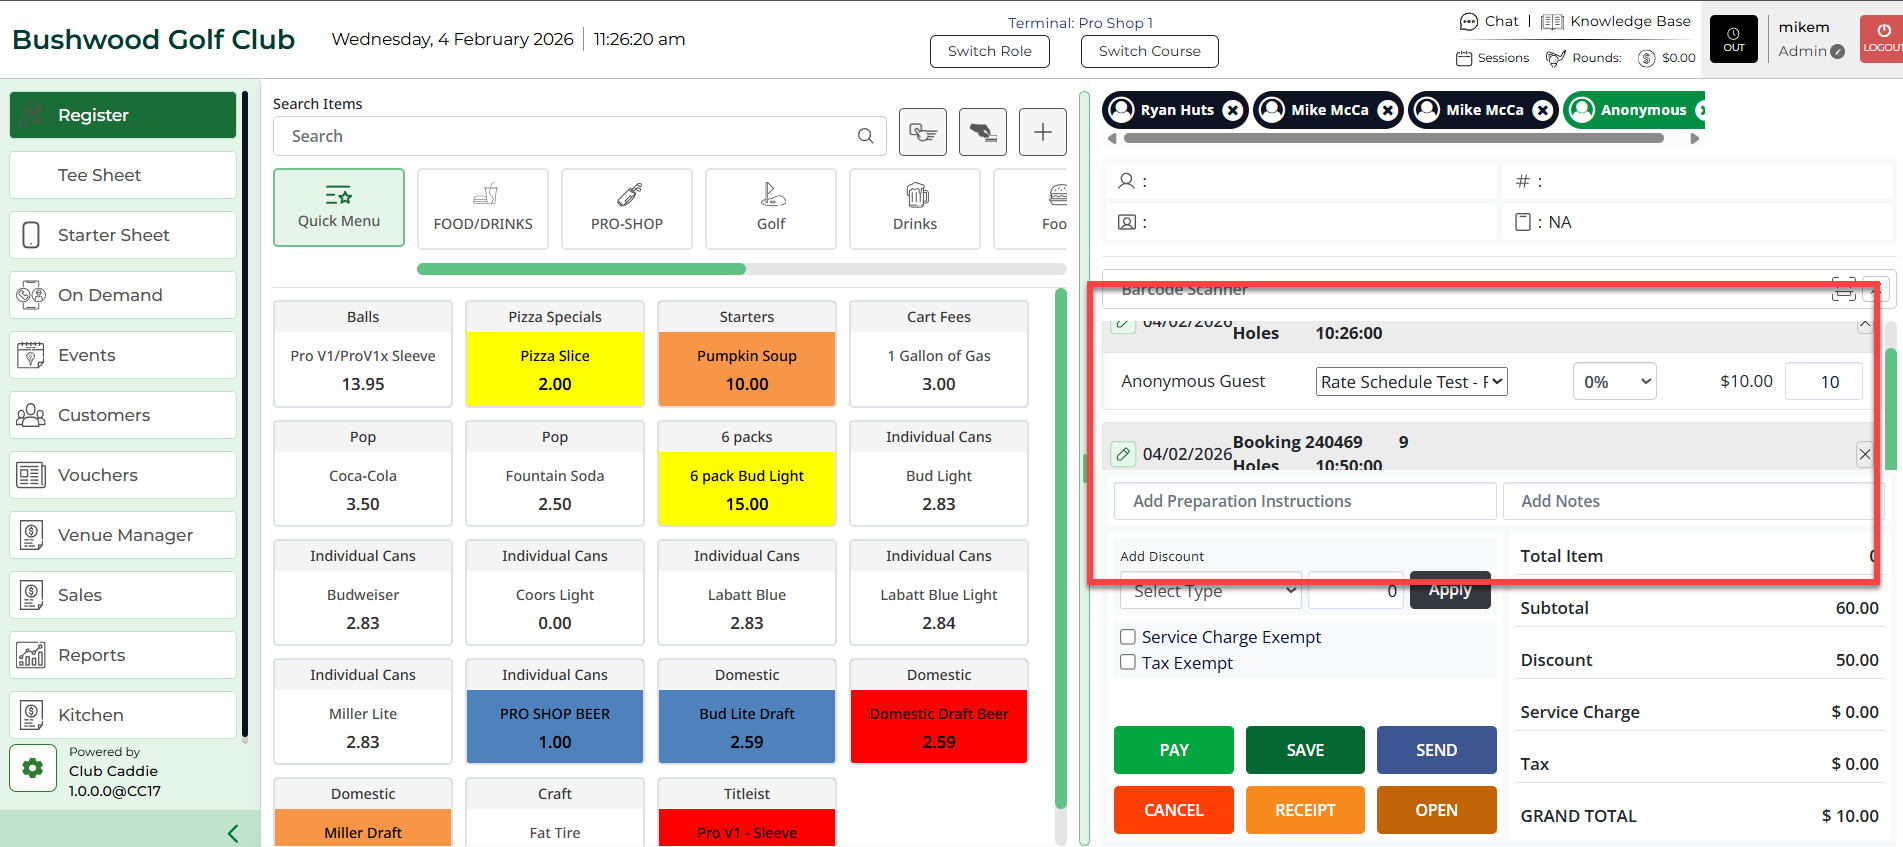
Task: Tick the Tax Exempt checkbox
Action: pyautogui.click(x=1128, y=662)
